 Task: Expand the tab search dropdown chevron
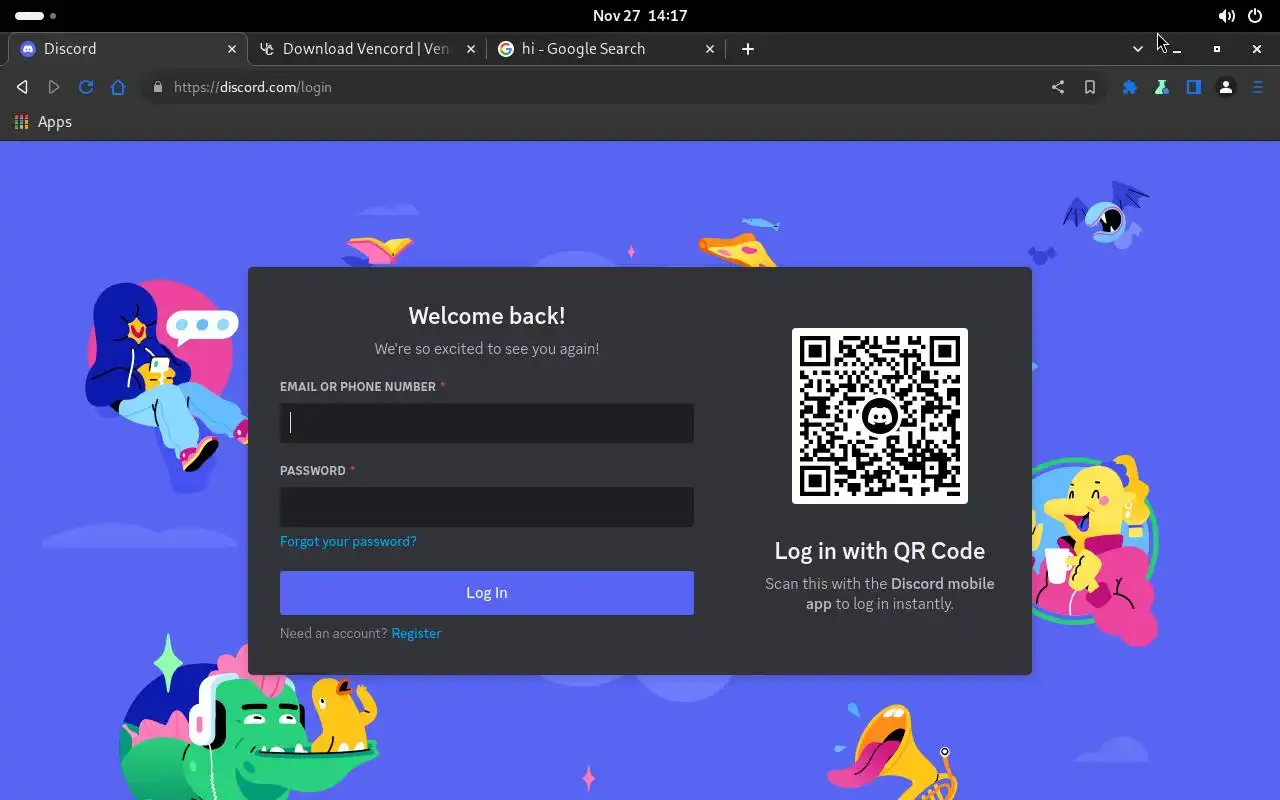pos(1138,49)
